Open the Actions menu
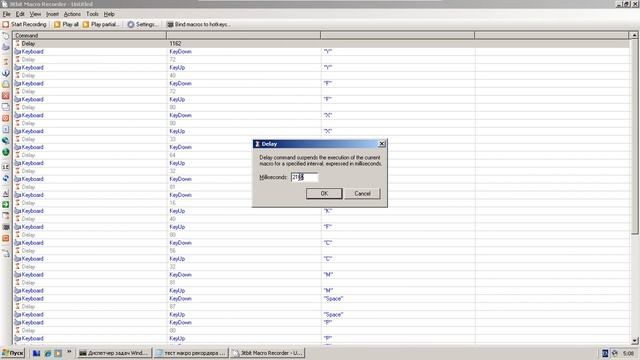640x360 pixels. point(72,14)
